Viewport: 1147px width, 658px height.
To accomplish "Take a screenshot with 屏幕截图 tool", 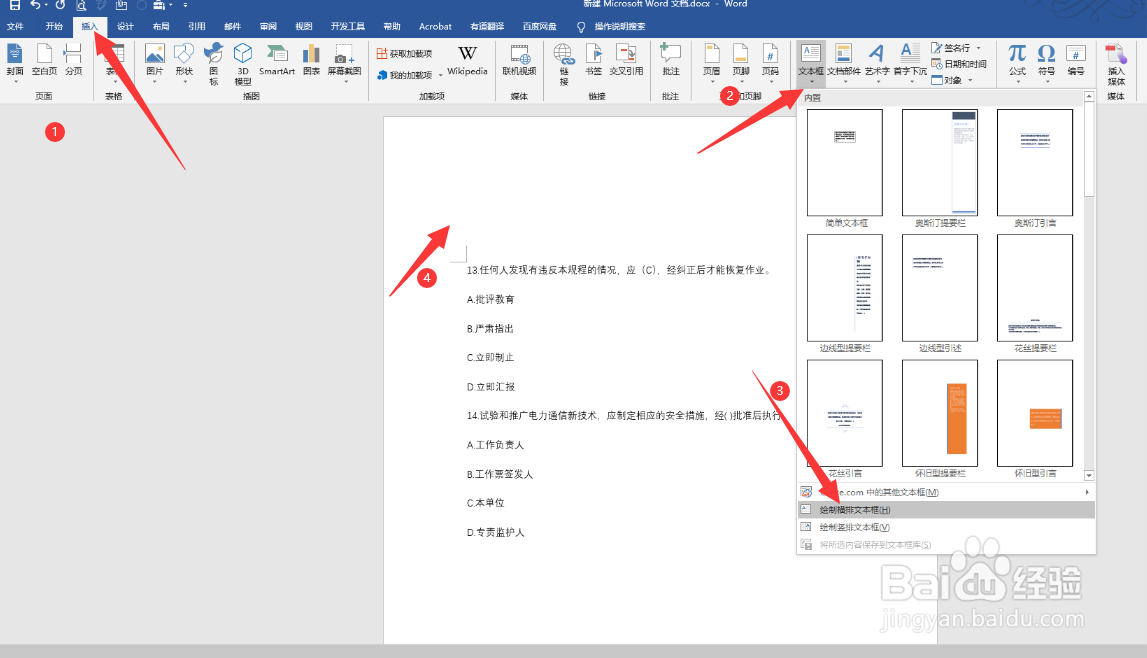I will coord(344,72).
